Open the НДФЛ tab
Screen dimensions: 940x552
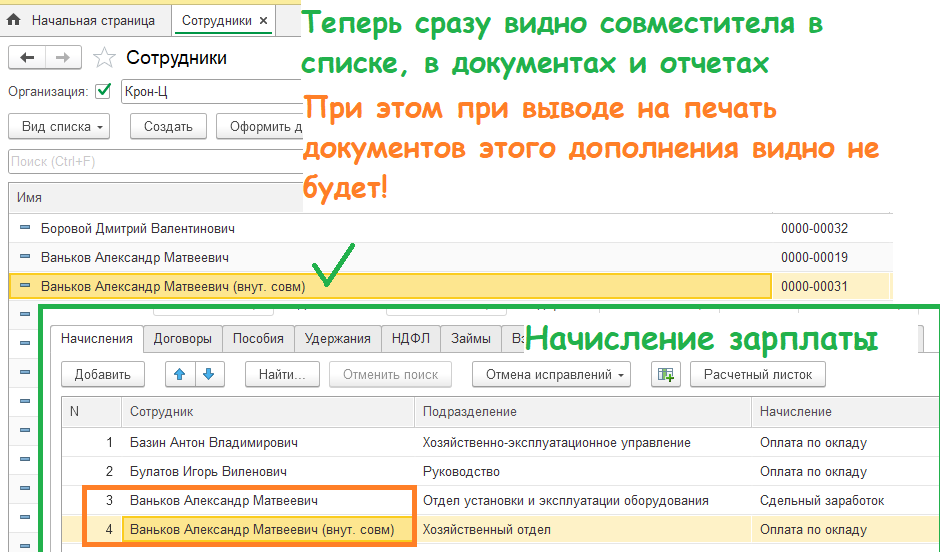[411, 339]
